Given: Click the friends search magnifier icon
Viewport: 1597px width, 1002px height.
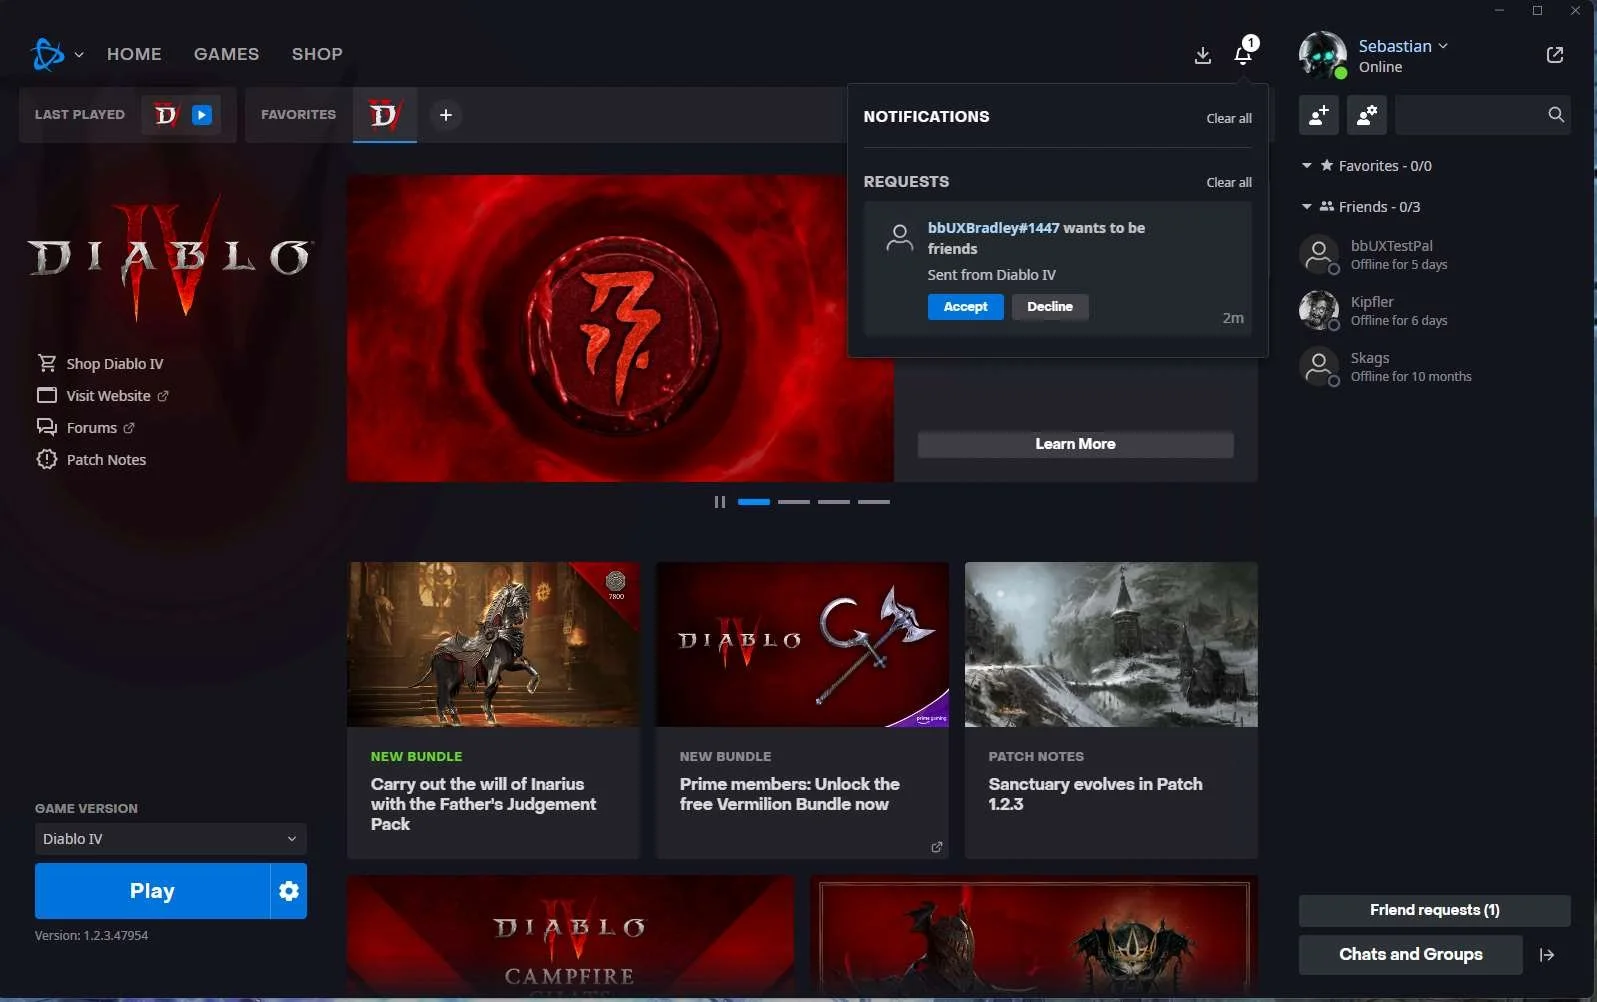Looking at the screenshot, I should pyautogui.click(x=1556, y=115).
